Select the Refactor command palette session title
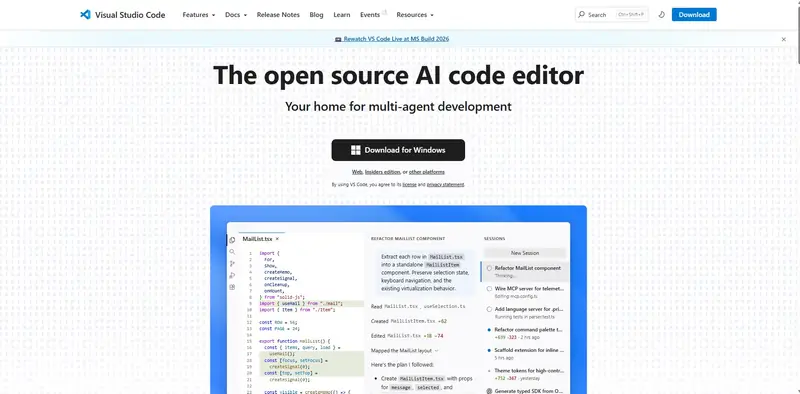Viewport: 800px width, 394px height. (x=529, y=330)
